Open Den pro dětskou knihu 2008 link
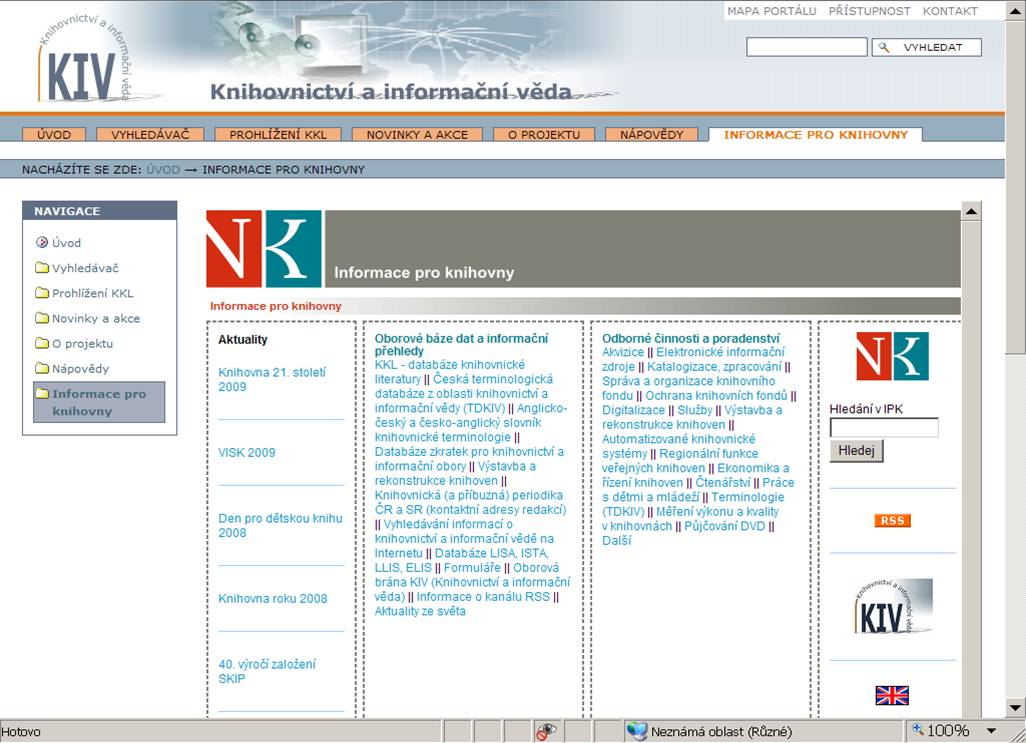This screenshot has height=743, width=1026. 280,525
